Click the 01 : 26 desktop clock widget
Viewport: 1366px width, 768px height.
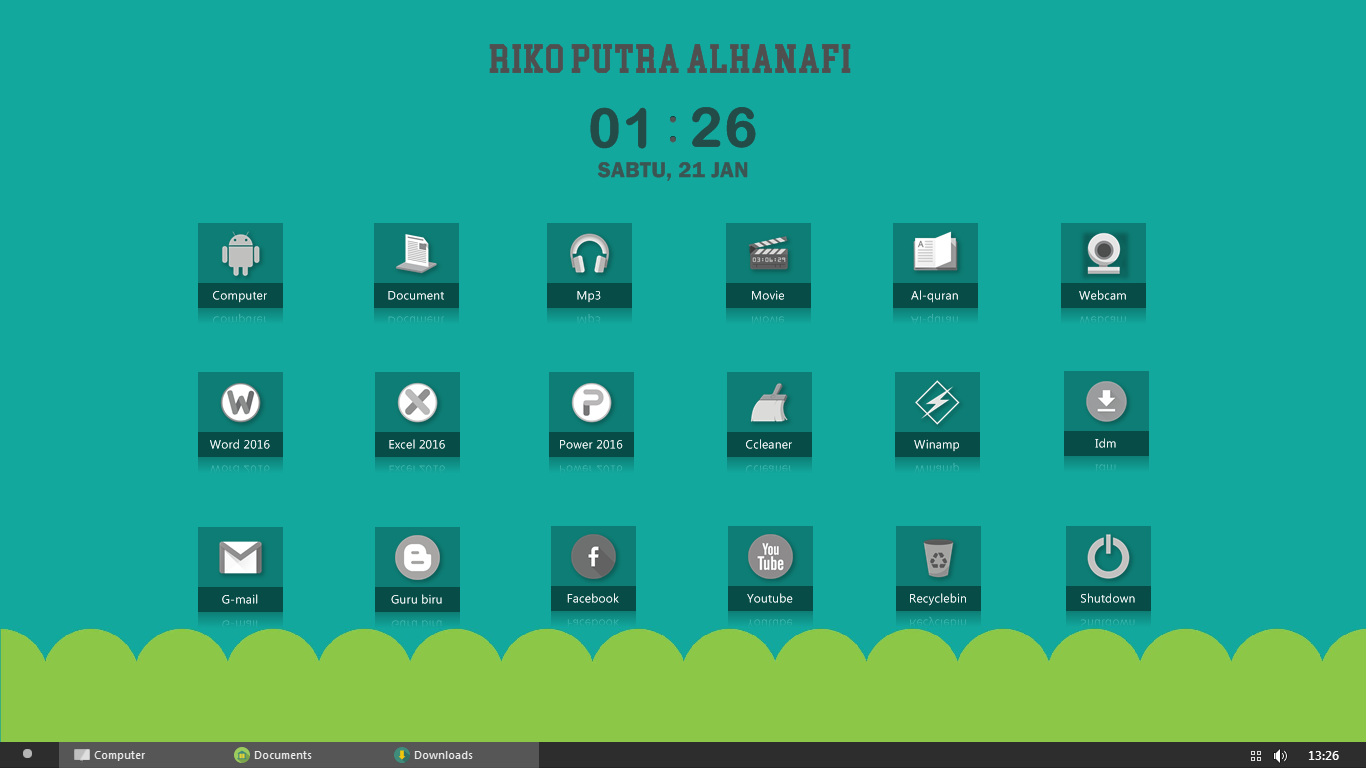[672, 128]
